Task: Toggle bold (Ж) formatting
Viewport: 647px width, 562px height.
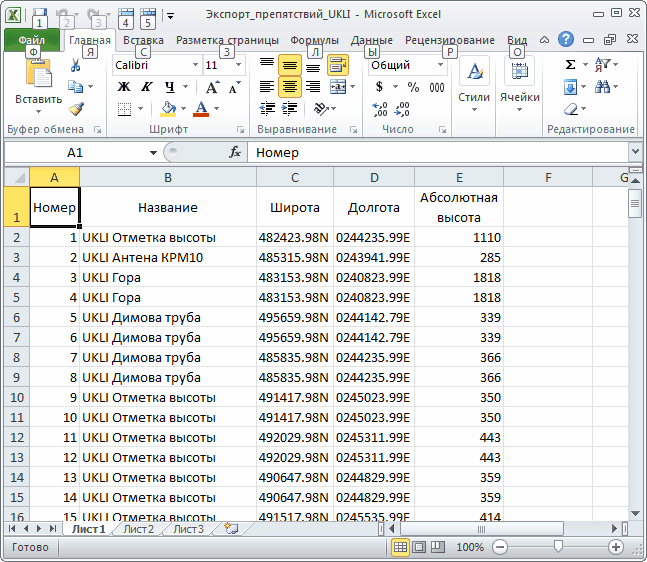Action: (x=124, y=87)
